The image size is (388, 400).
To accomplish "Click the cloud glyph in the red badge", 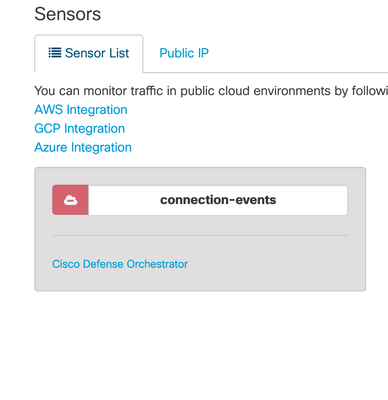I will click(70, 200).
